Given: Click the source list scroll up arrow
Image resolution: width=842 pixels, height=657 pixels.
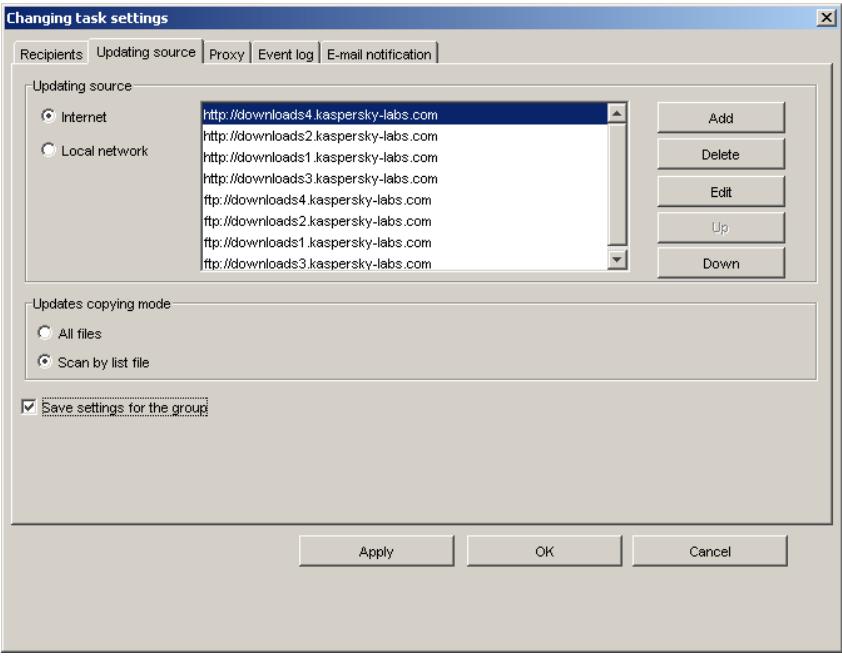Looking at the screenshot, I should 617,113.
